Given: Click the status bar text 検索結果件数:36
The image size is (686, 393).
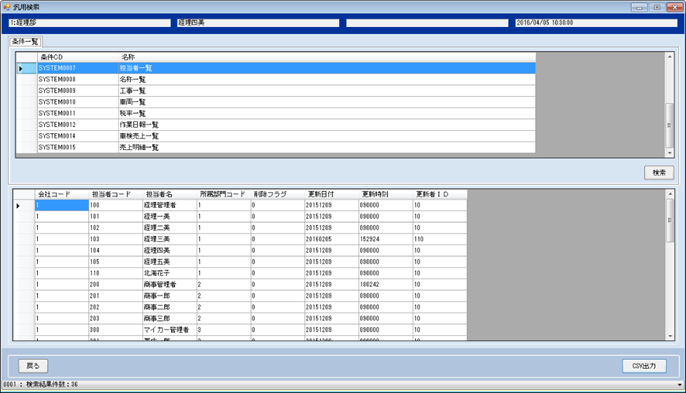Looking at the screenshot, I should (52, 385).
